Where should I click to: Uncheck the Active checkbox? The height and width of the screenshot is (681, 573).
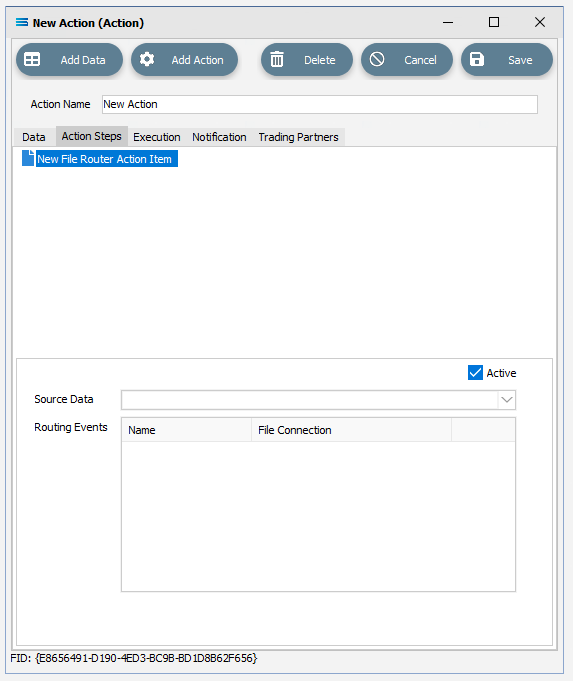coord(475,373)
